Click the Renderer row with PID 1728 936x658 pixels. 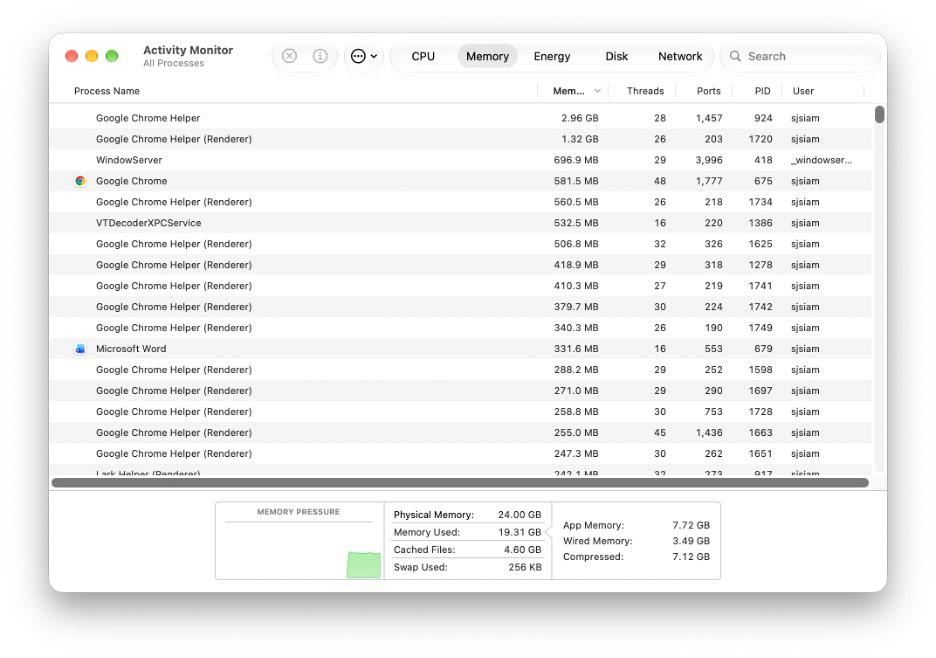tap(460, 411)
